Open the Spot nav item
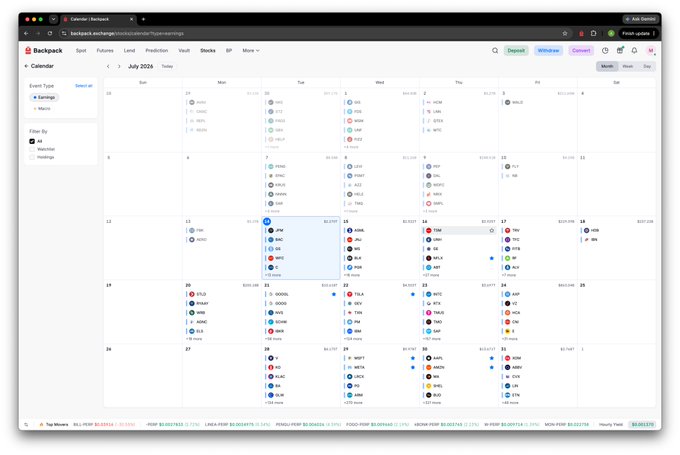 81,51
